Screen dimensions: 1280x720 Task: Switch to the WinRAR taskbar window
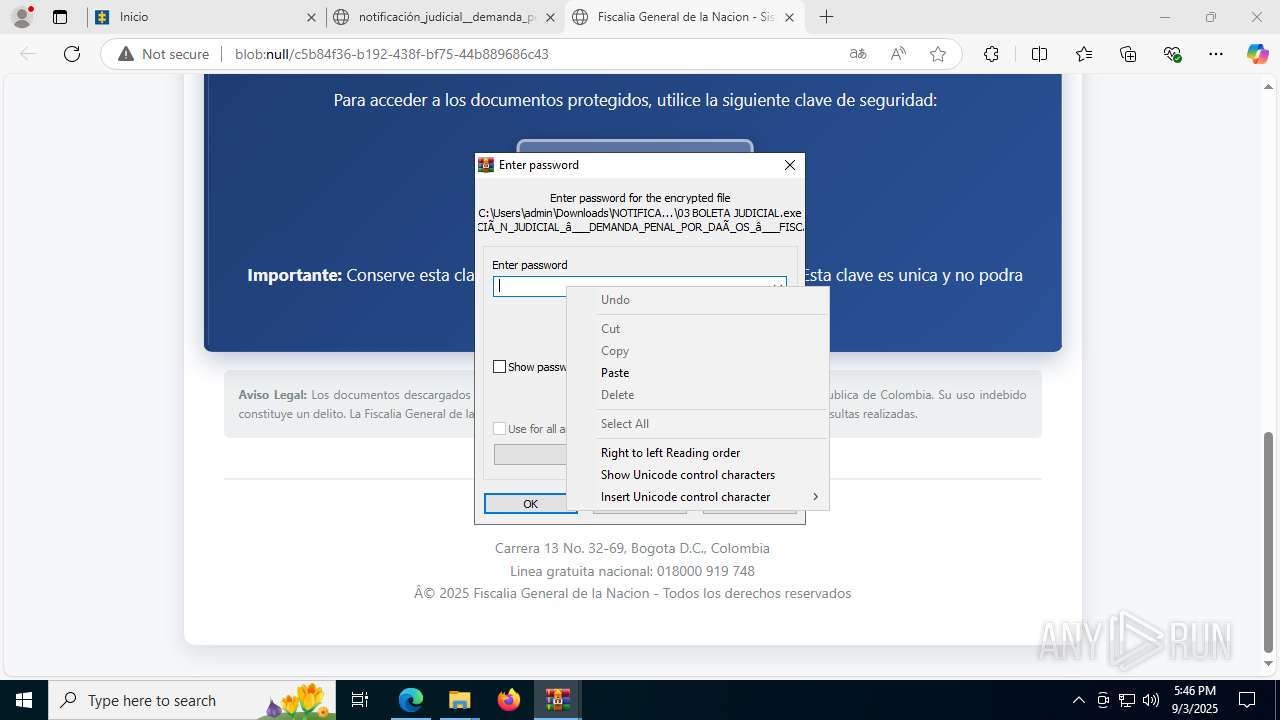tap(558, 700)
